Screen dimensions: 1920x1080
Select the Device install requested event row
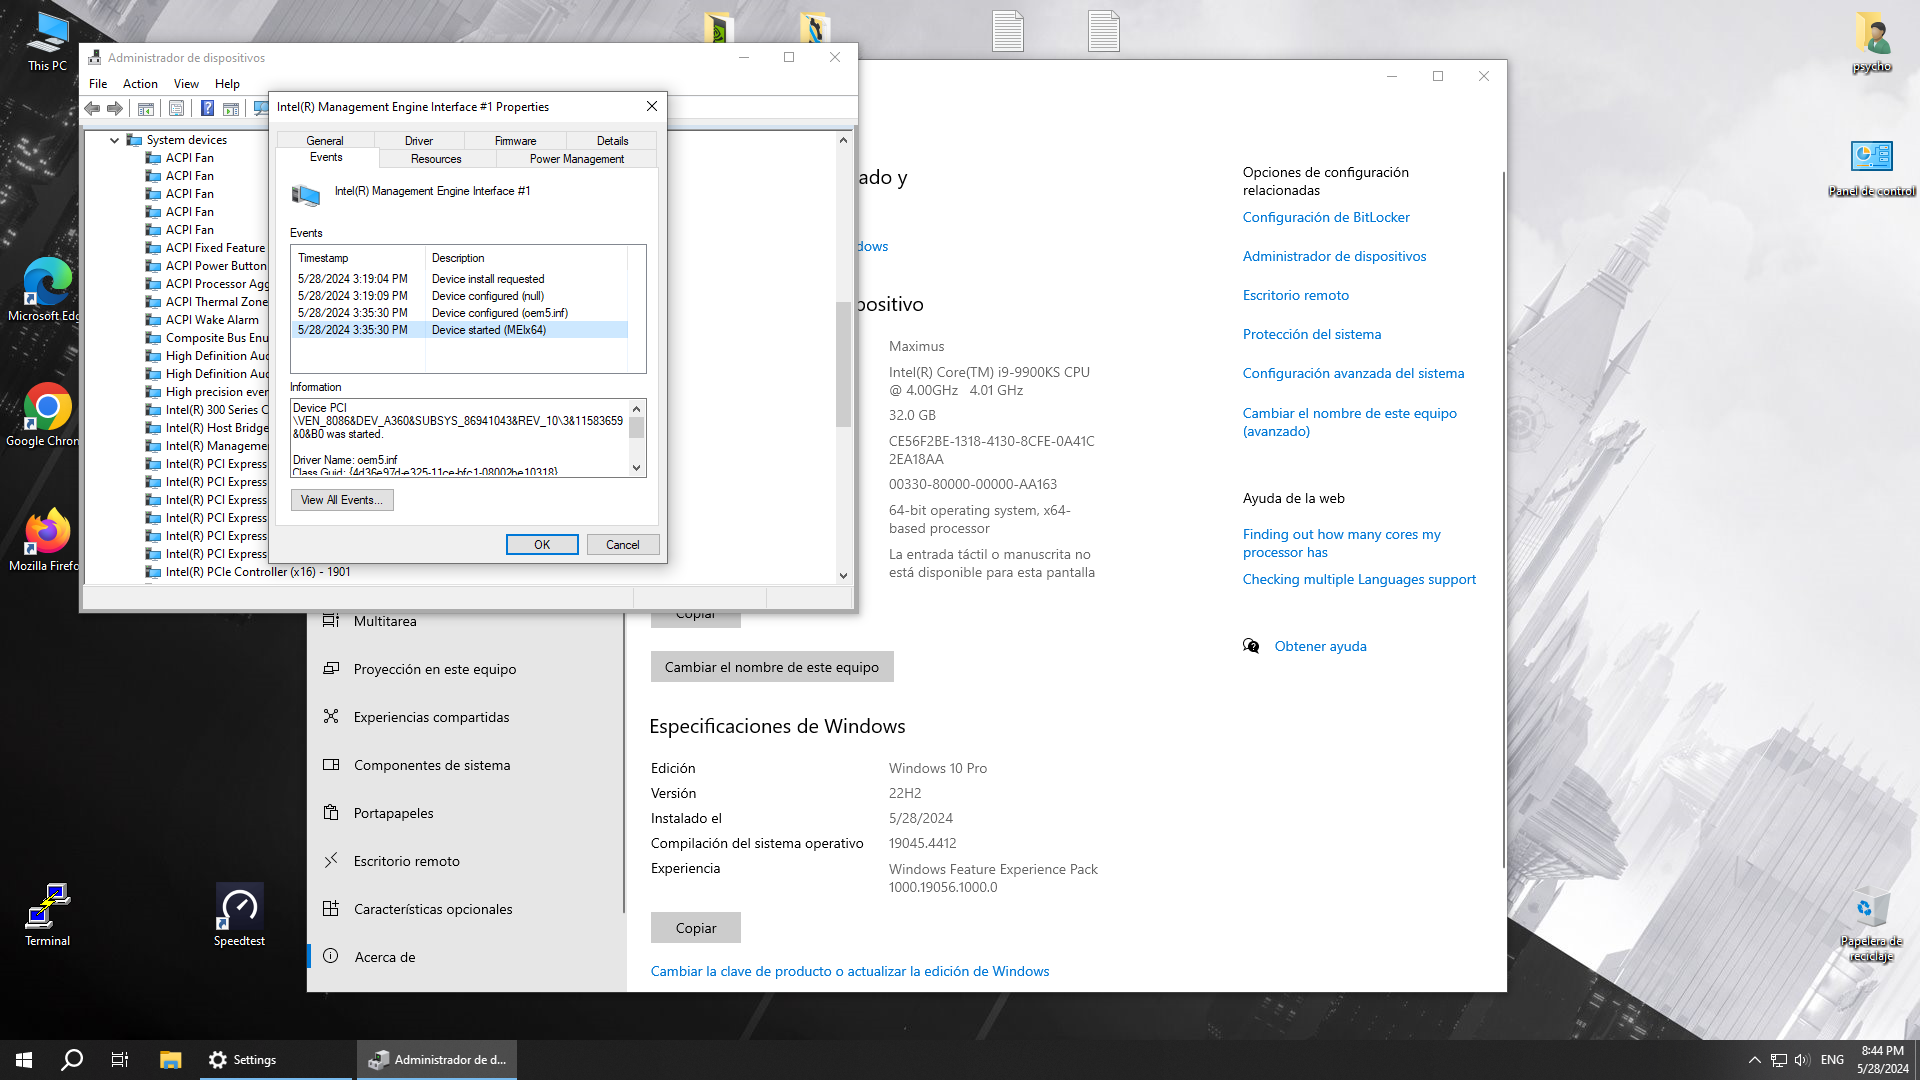(460, 279)
